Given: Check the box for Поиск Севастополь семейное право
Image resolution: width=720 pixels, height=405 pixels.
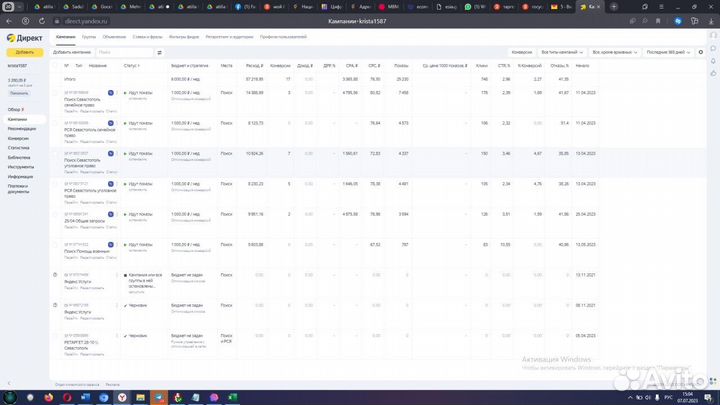Looking at the screenshot, I should coord(56,92).
